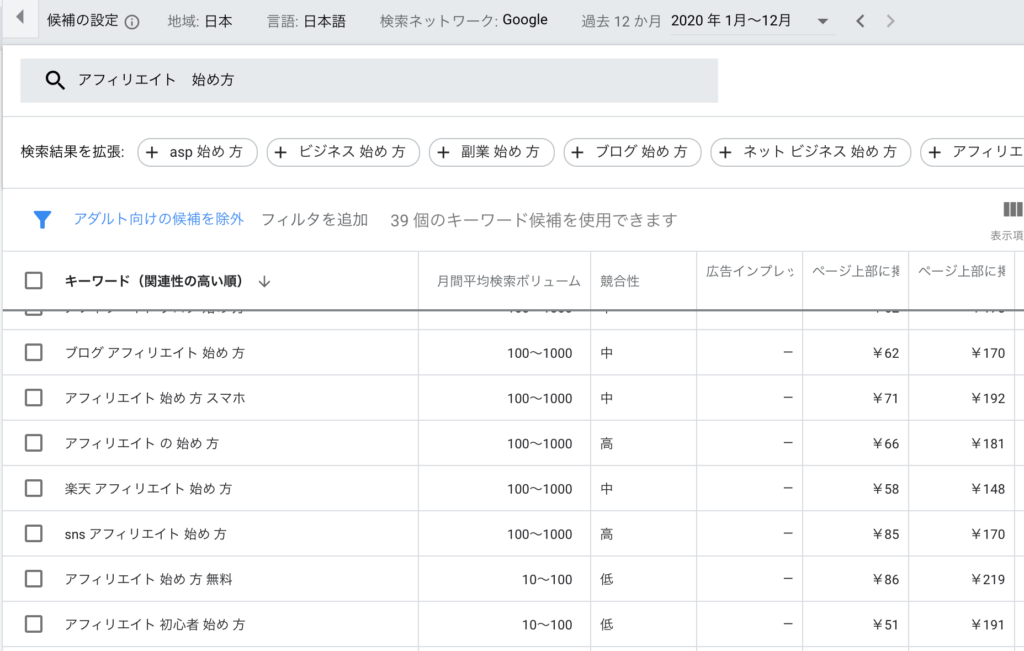Image resolution: width=1024 pixels, height=651 pixels.
Task: Click plus icon on asp 始め方 chip
Action: (x=152, y=153)
